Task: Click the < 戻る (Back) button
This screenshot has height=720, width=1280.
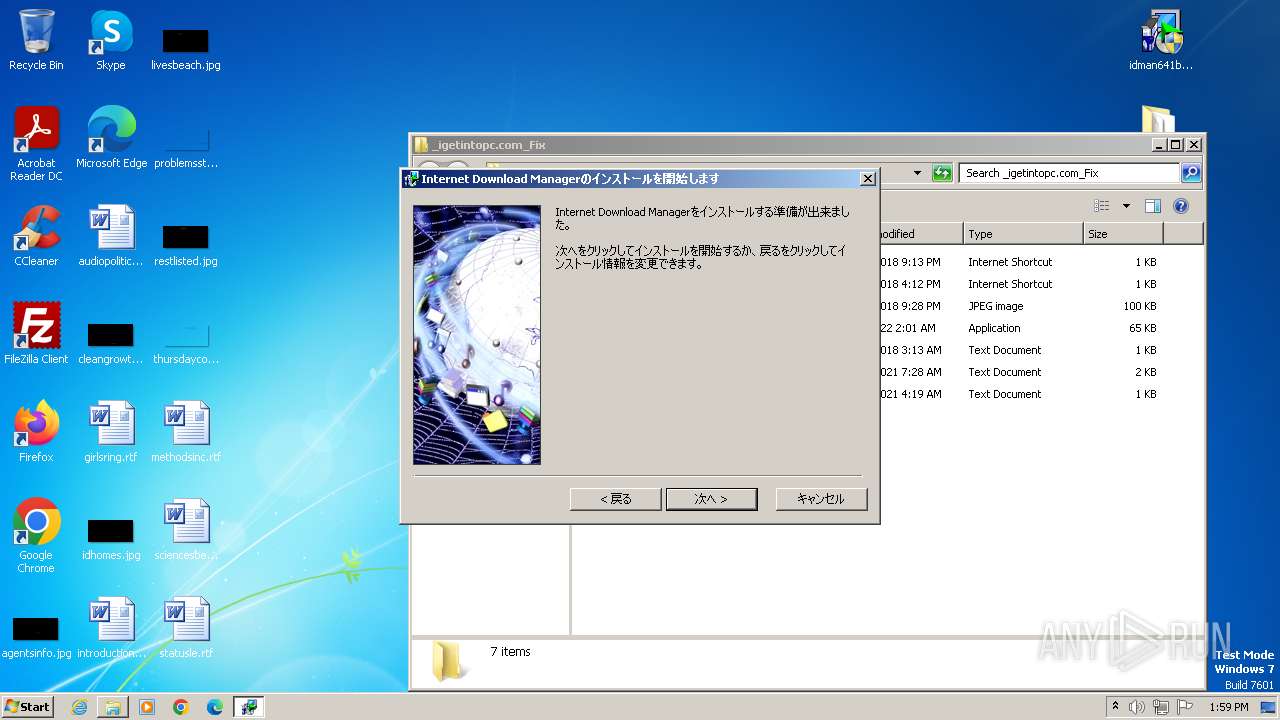Action: click(615, 499)
